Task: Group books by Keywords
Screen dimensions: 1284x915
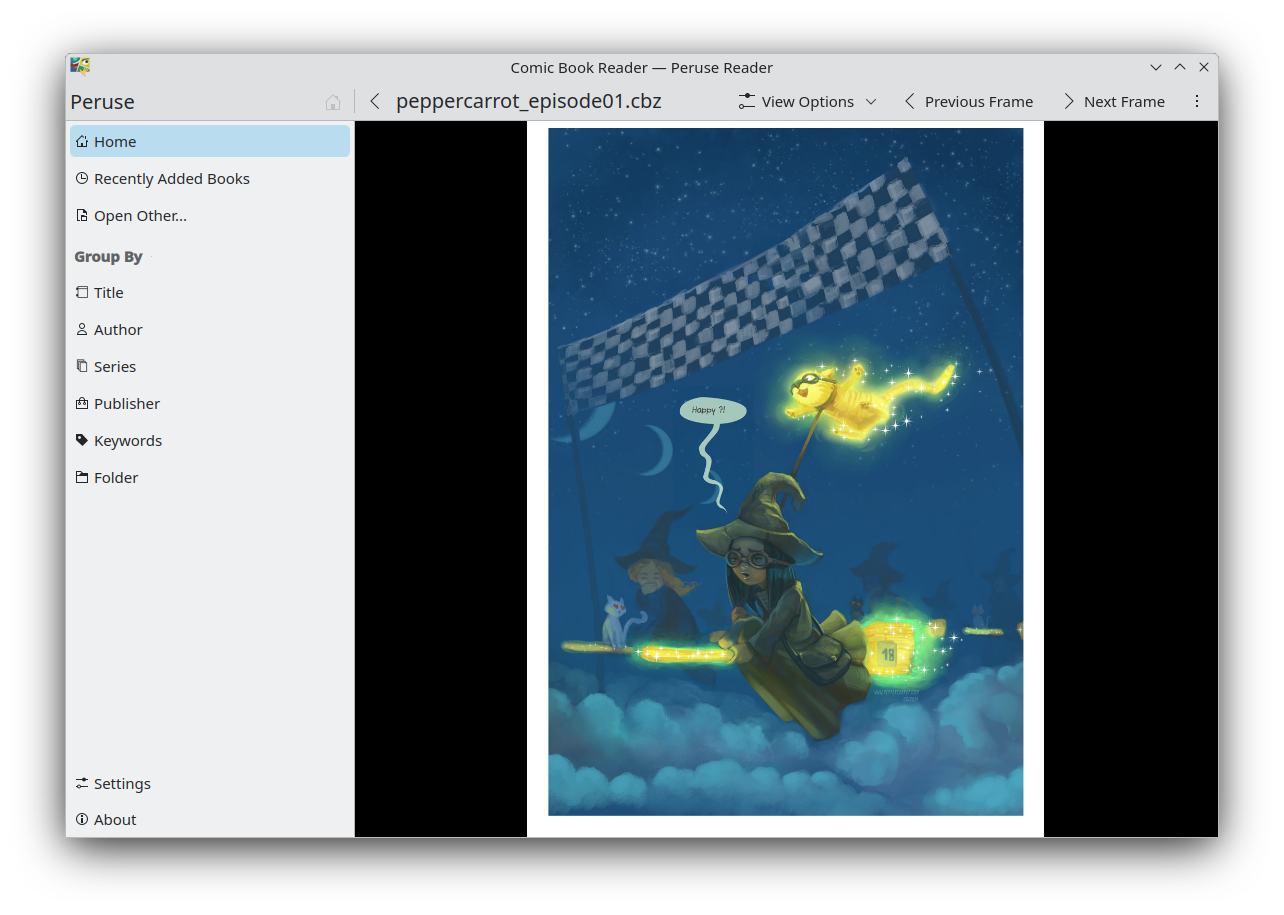Action: pyautogui.click(x=127, y=441)
